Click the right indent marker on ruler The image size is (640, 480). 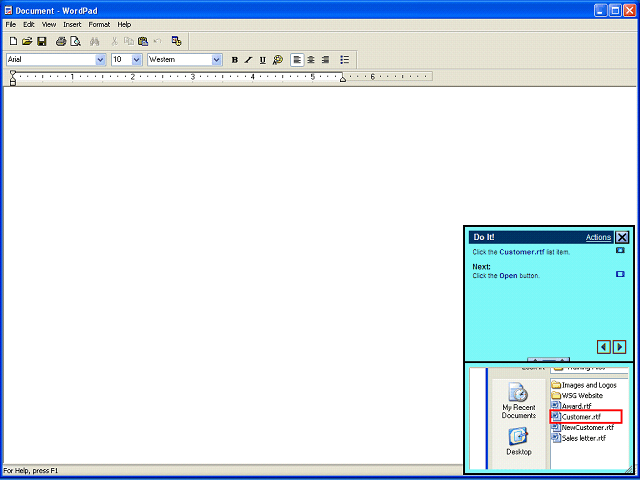pos(343,78)
